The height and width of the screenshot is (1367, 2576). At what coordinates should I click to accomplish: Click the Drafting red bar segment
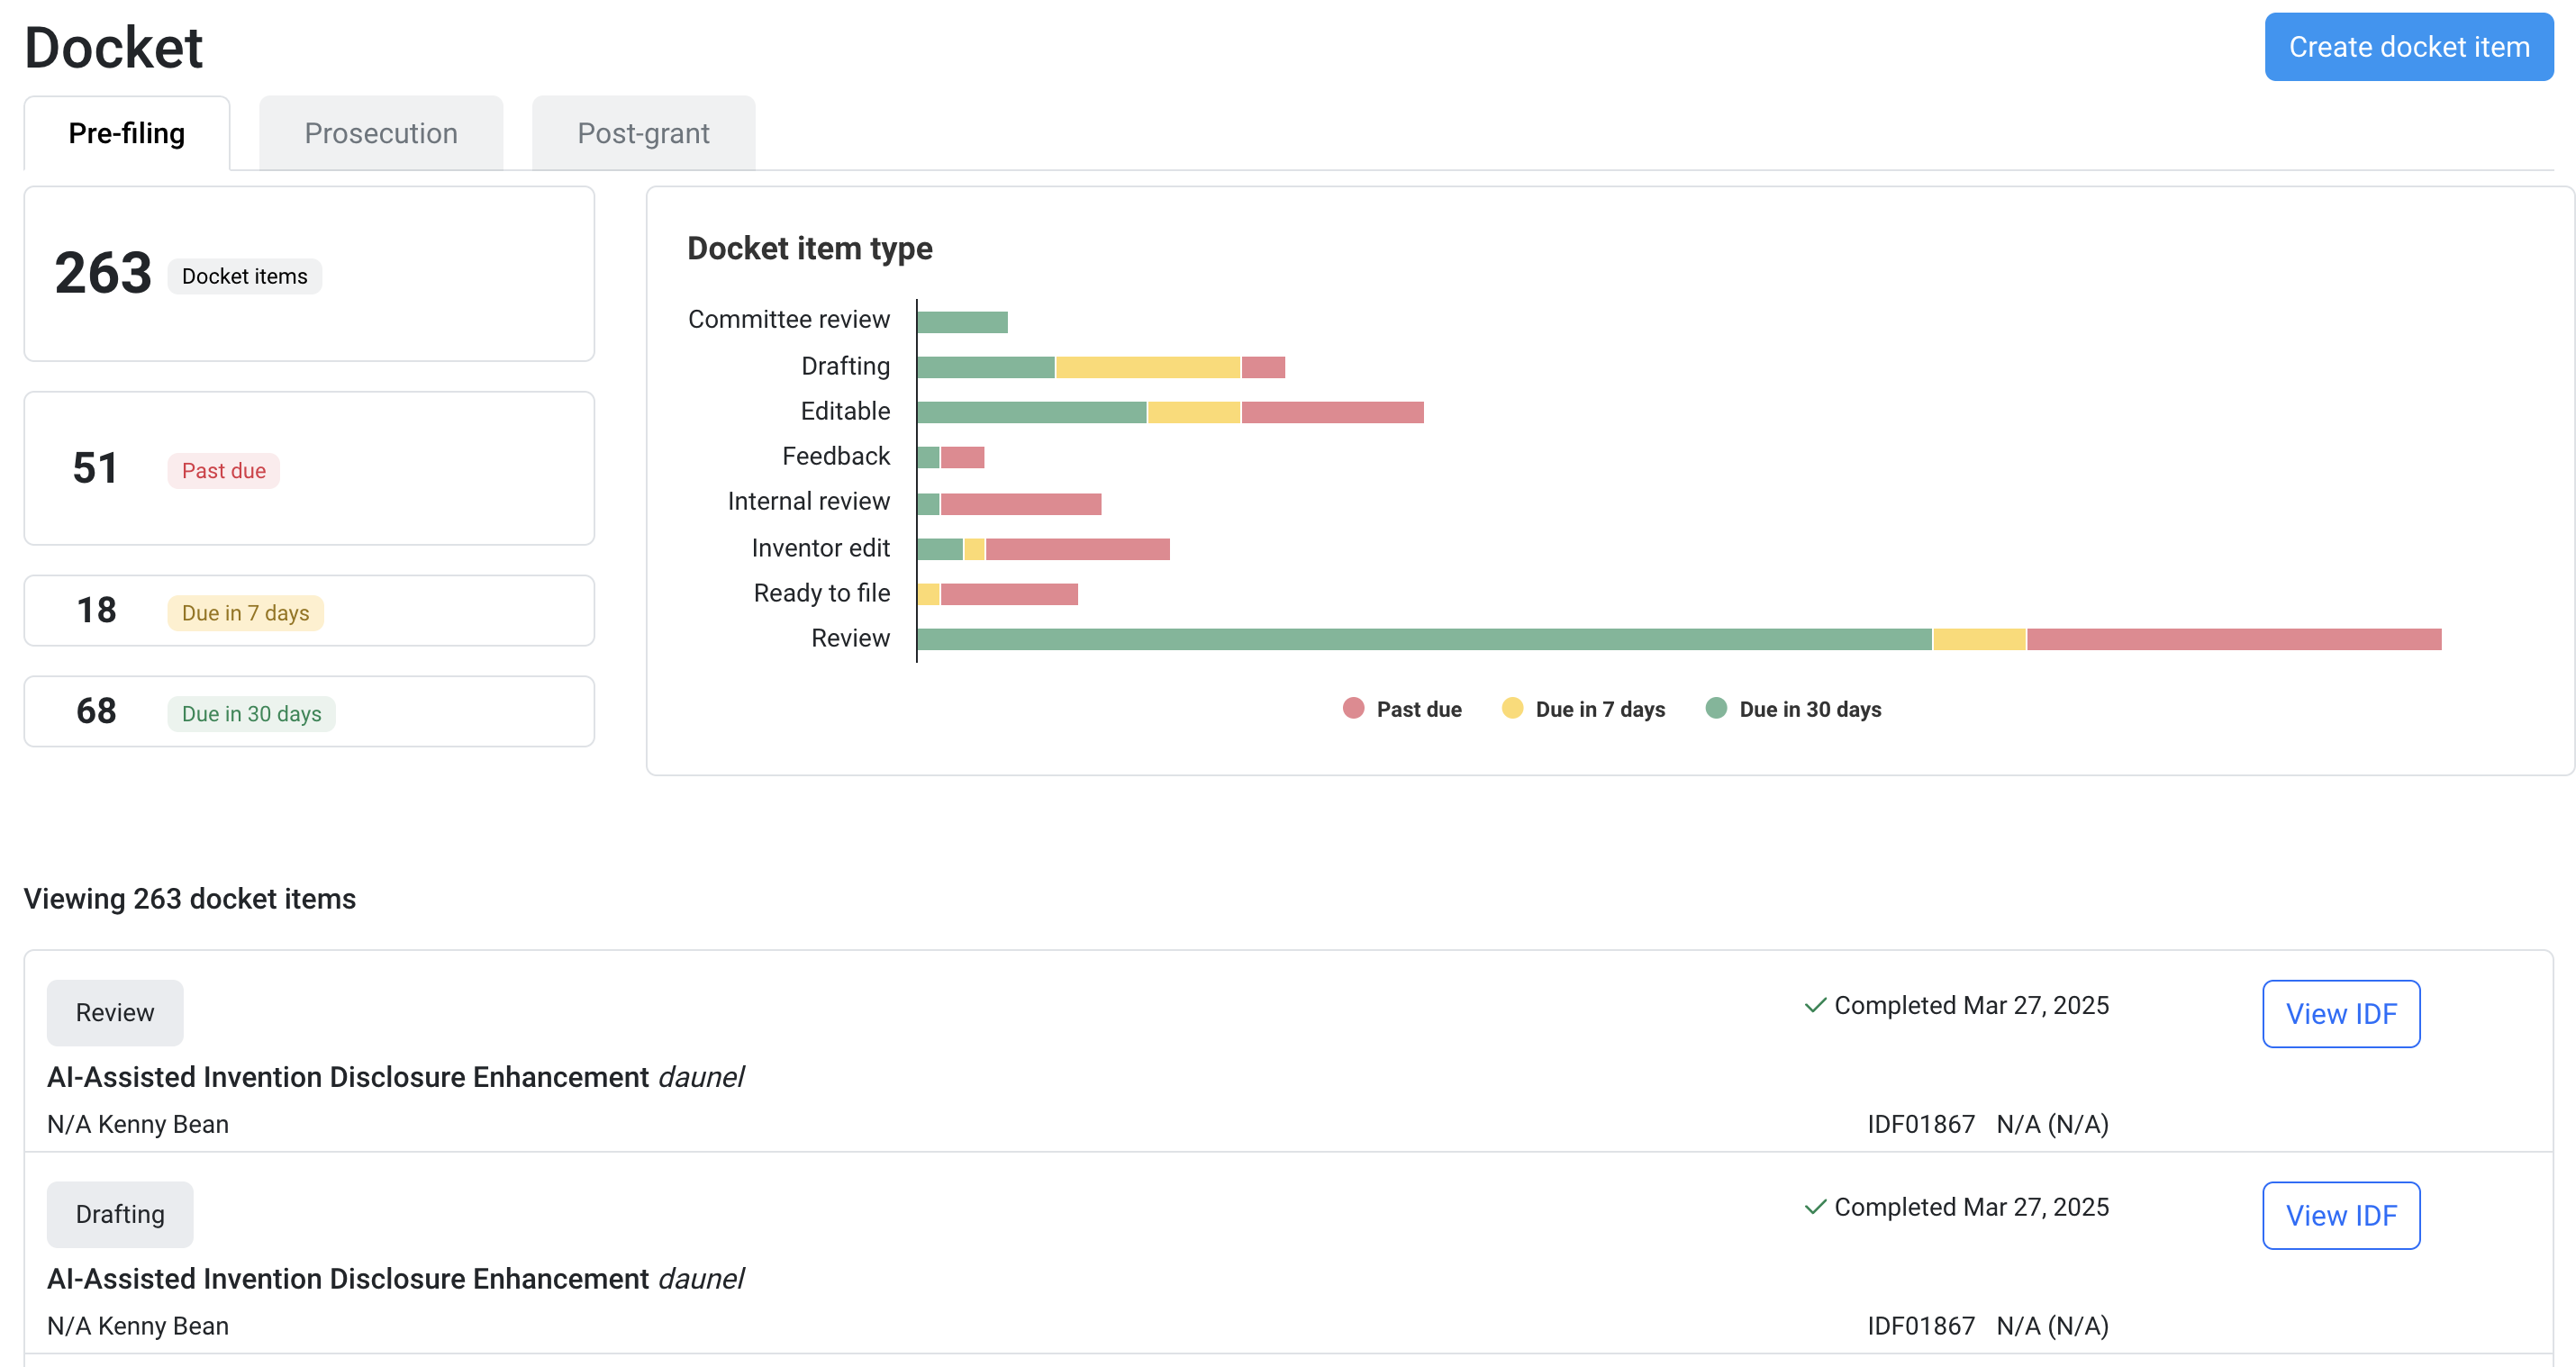click(x=1263, y=367)
